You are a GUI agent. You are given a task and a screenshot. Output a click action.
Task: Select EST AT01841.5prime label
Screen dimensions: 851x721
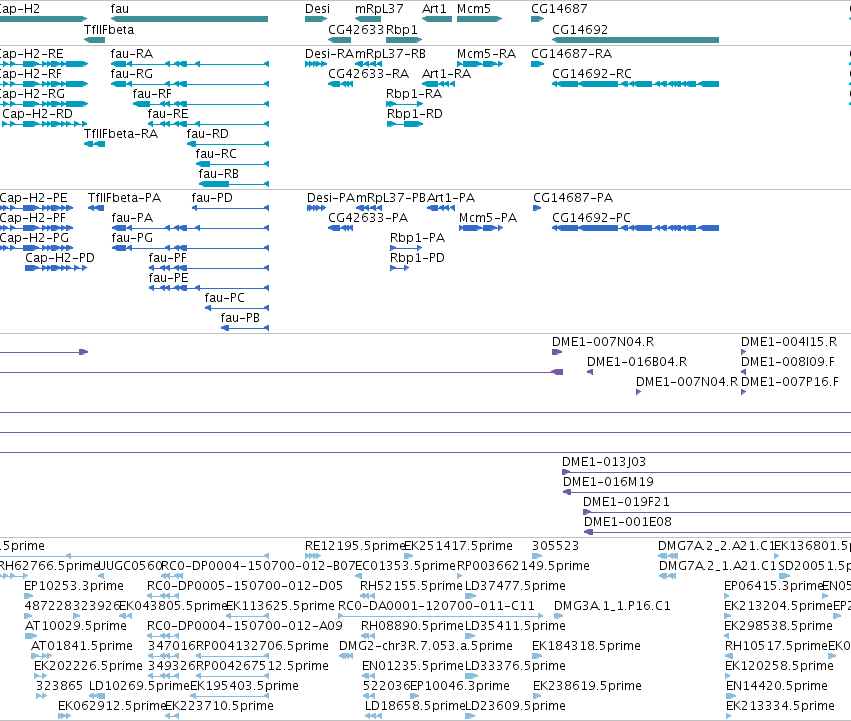(x=82, y=646)
